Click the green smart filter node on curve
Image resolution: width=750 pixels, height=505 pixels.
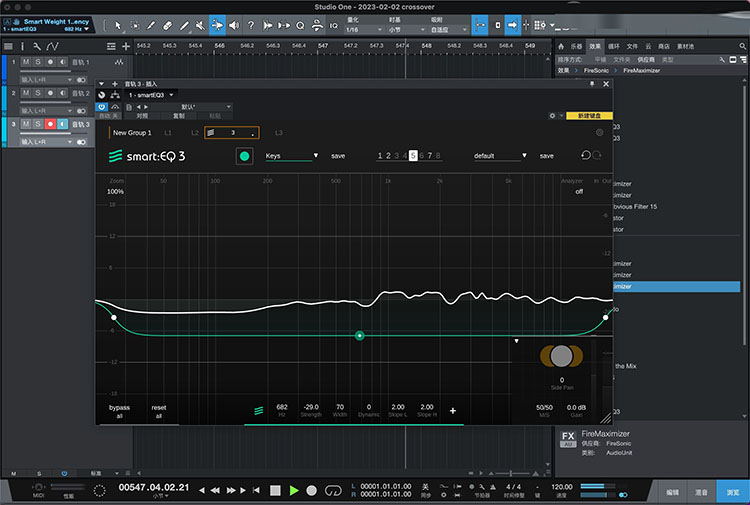tap(360, 336)
